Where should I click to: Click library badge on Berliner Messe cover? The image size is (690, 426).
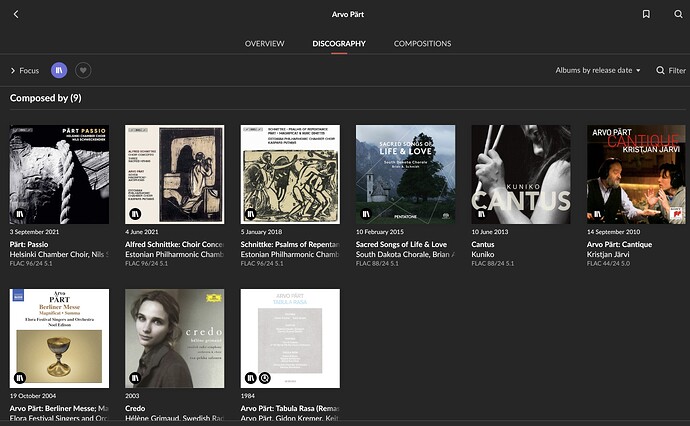(x=20, y=378)
